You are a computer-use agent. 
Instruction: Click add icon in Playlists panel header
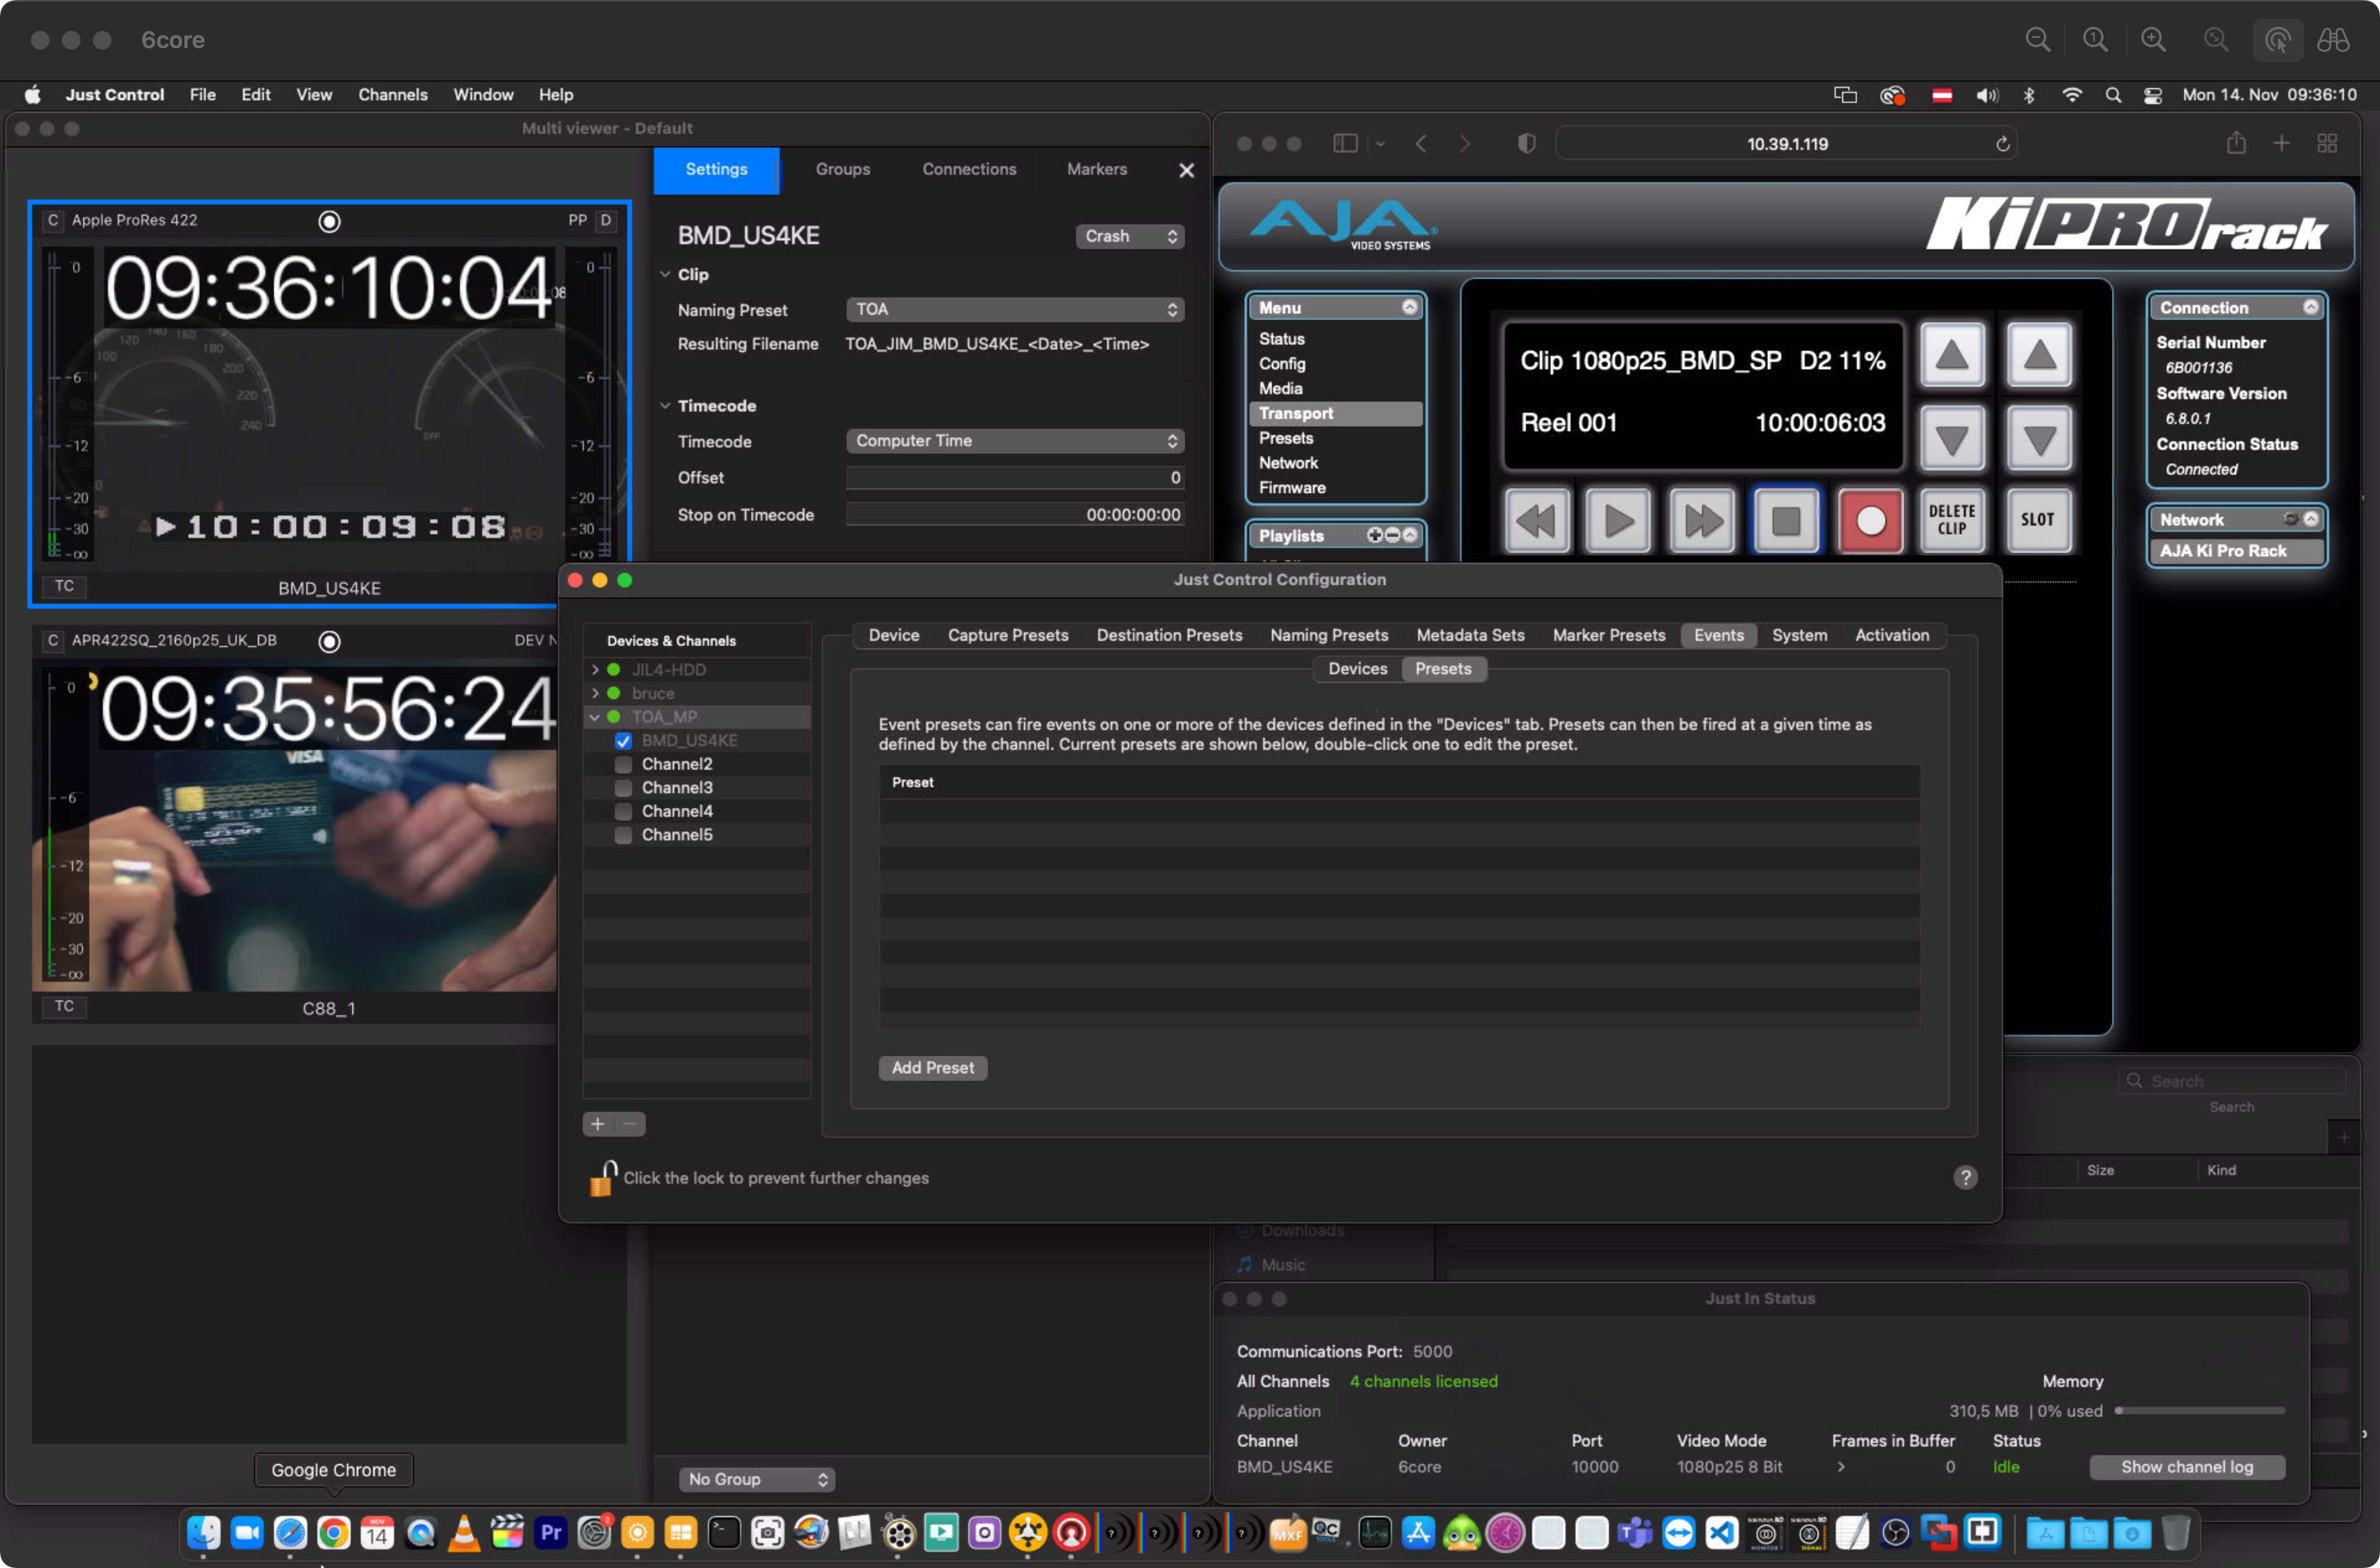(x=1375, y=535)
